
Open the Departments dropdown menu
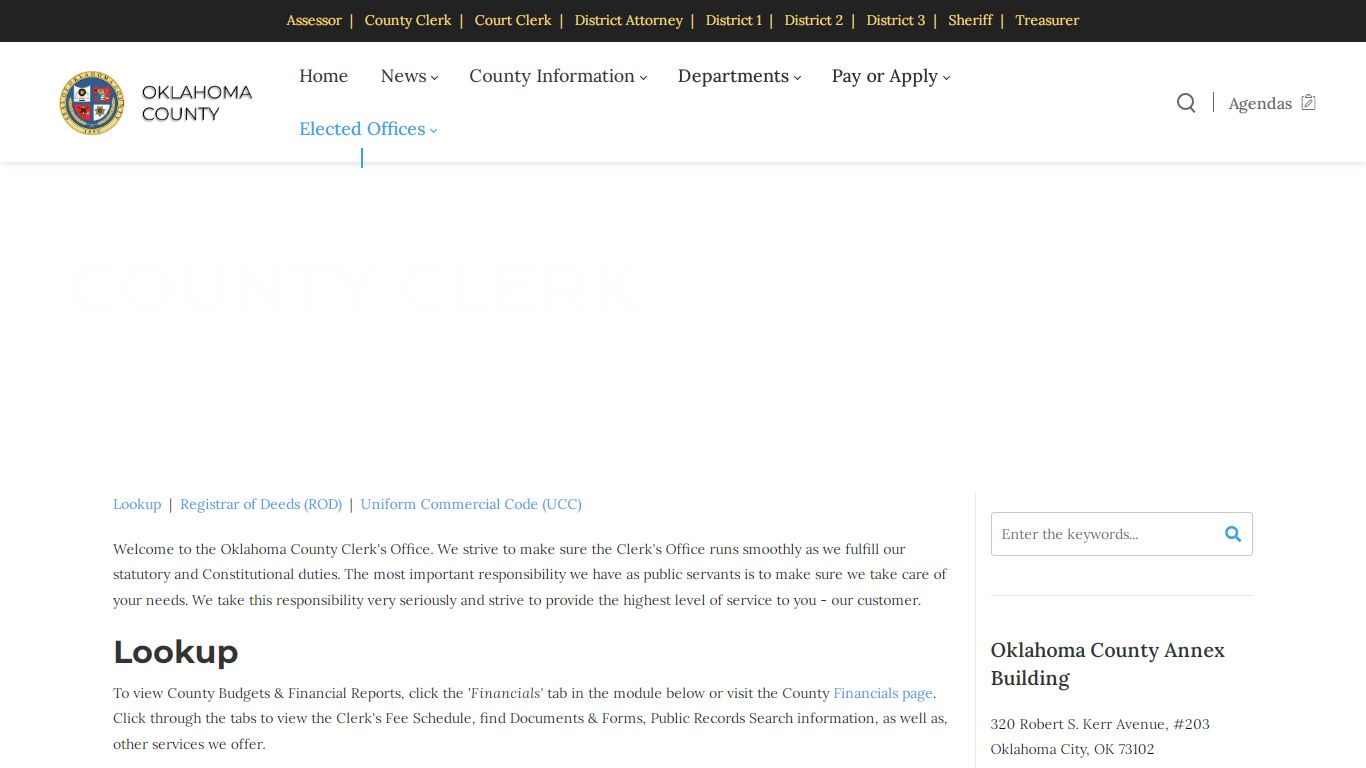point(739,76)
